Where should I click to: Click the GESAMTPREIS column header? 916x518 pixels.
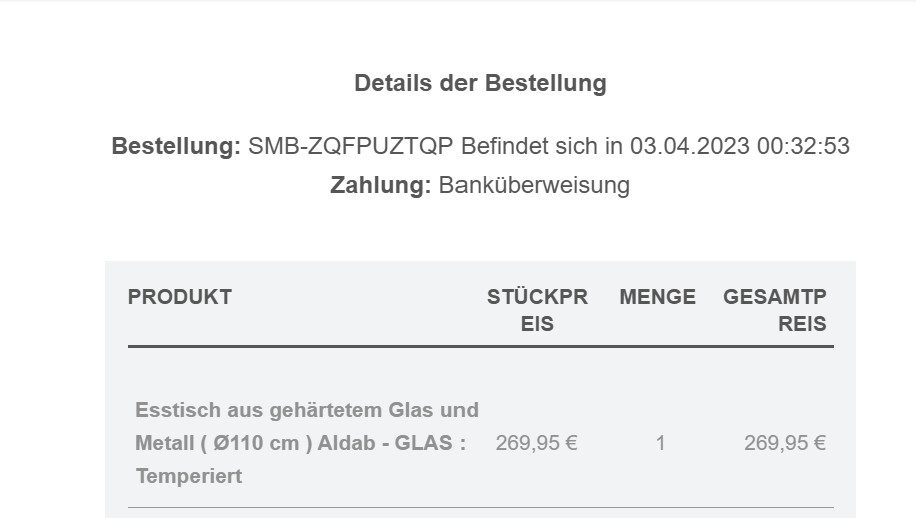click(775, 310)
